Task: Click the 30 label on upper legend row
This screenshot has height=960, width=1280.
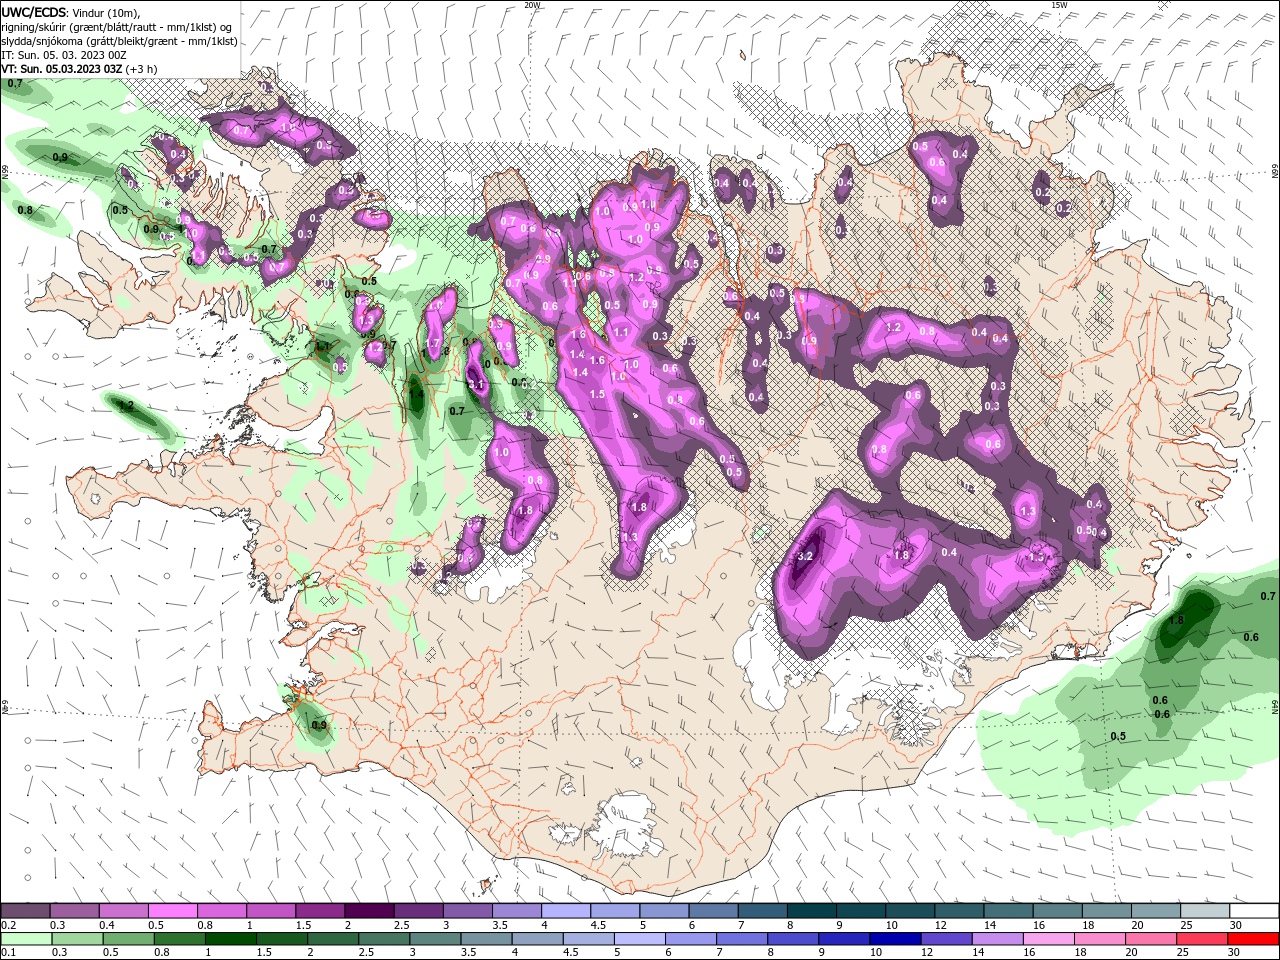Action: tap(1236, 925)
